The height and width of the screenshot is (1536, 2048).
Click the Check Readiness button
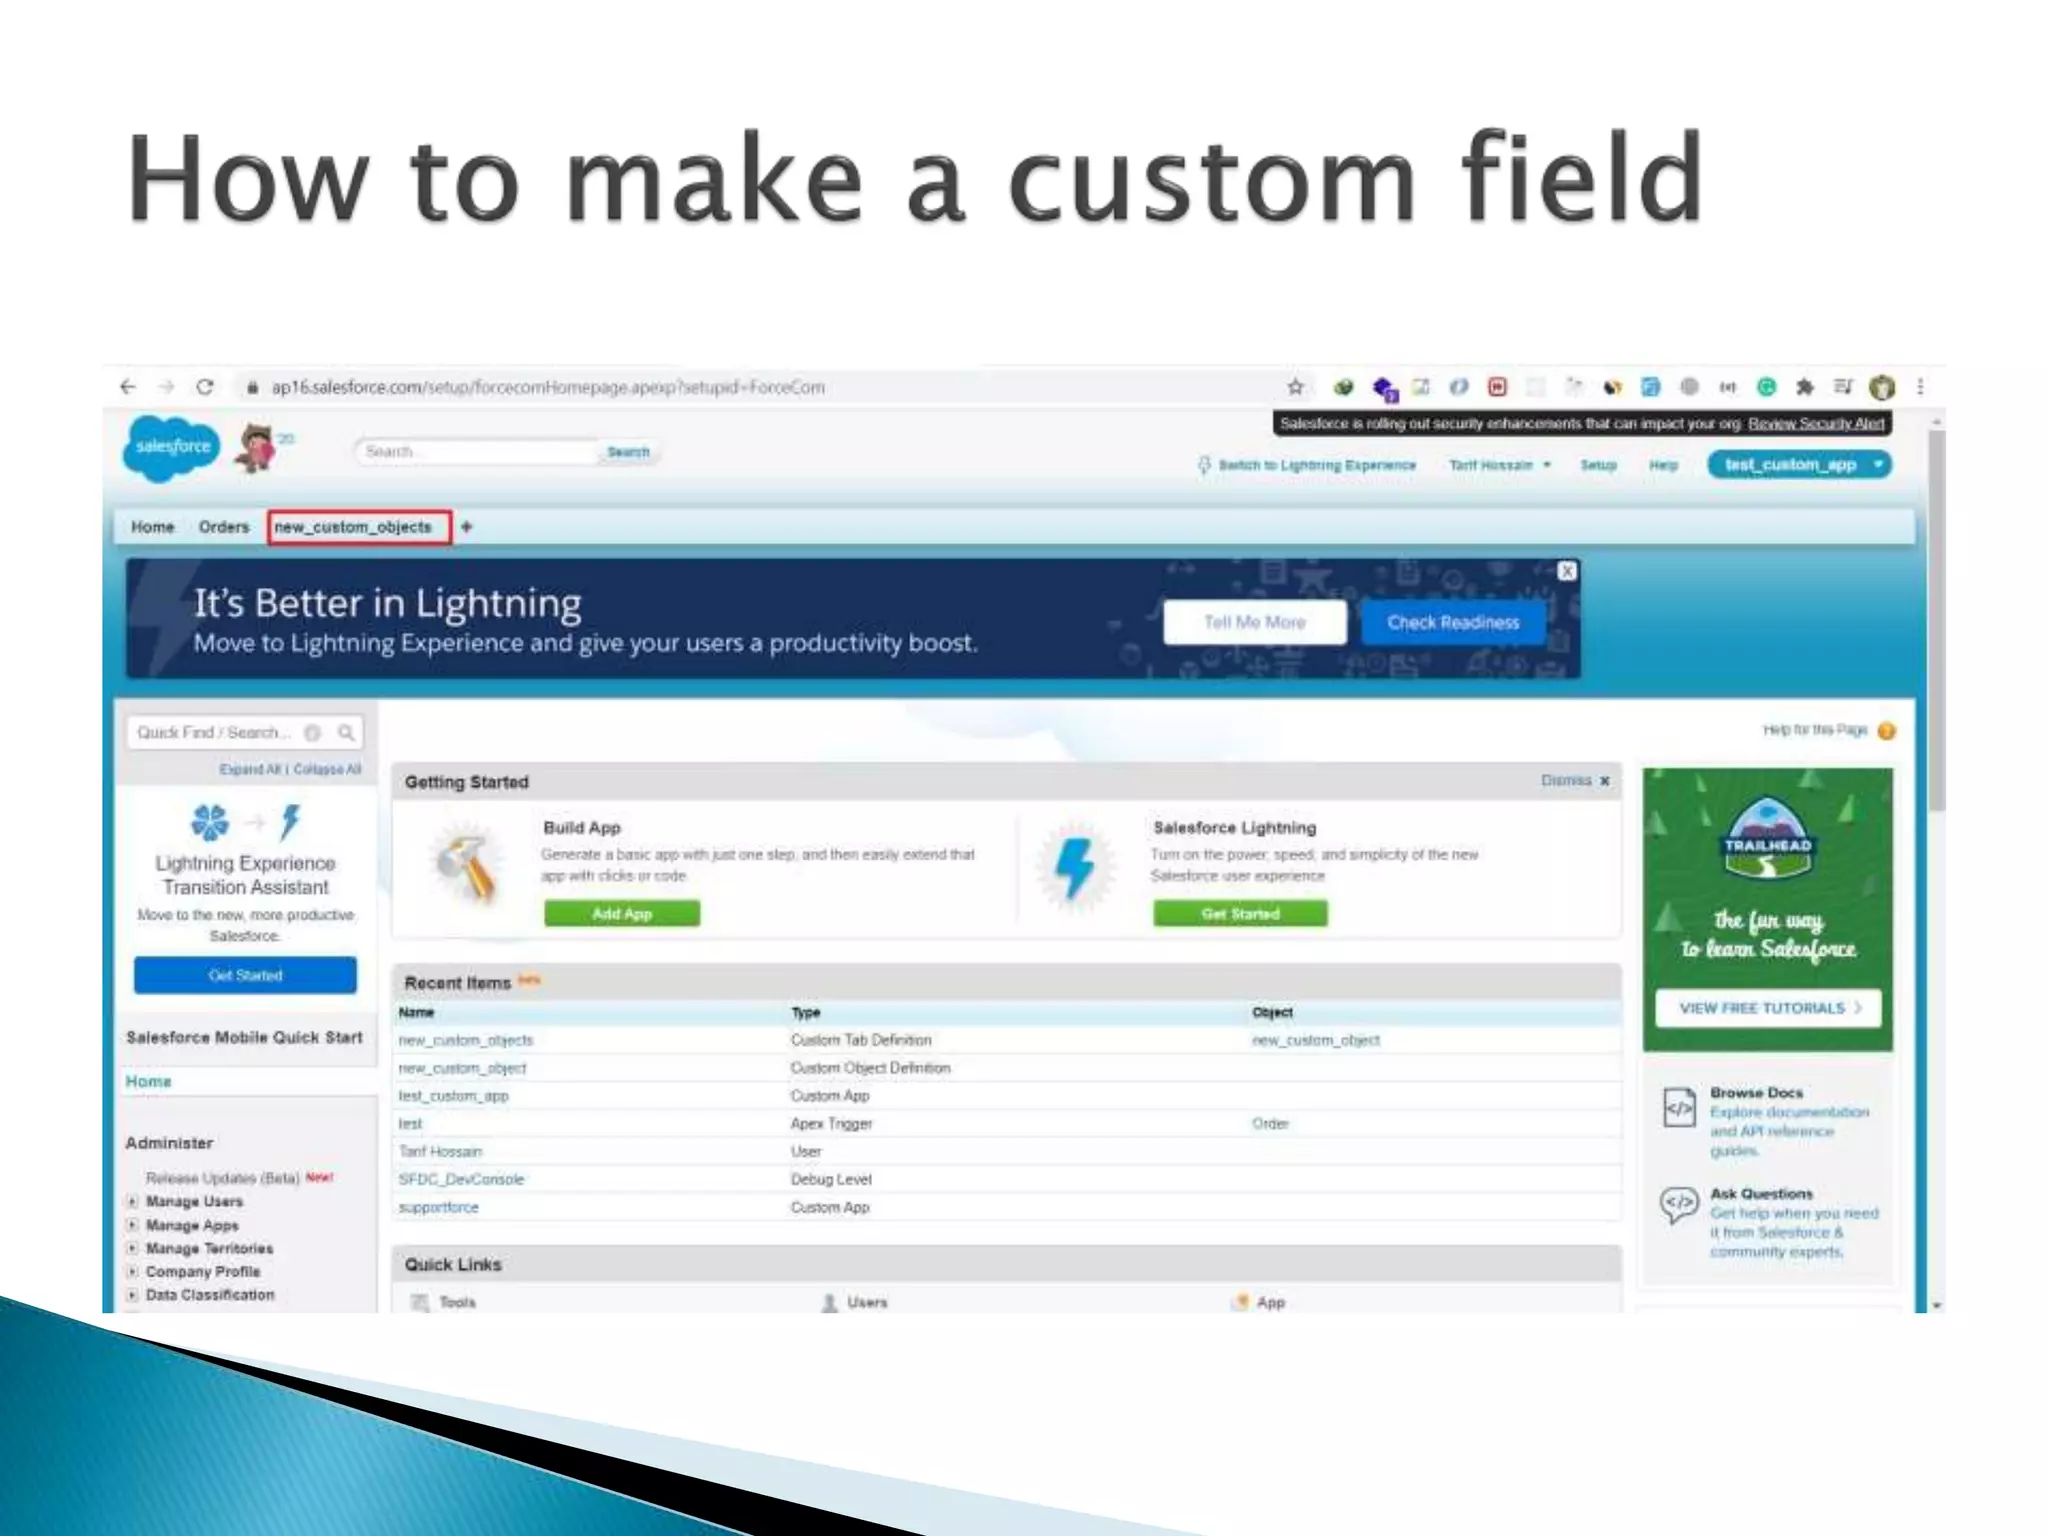pos(1452,622)
